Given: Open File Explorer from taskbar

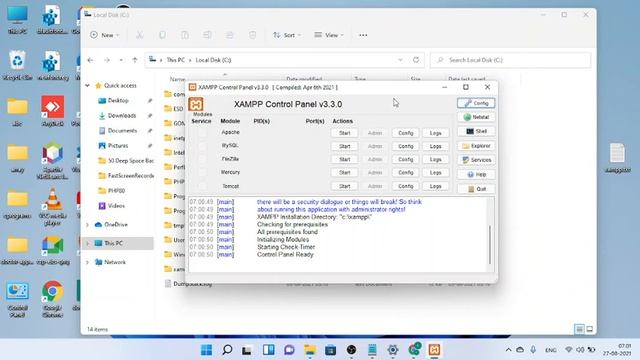Looking at the screenshot, I should coord(310,350).
